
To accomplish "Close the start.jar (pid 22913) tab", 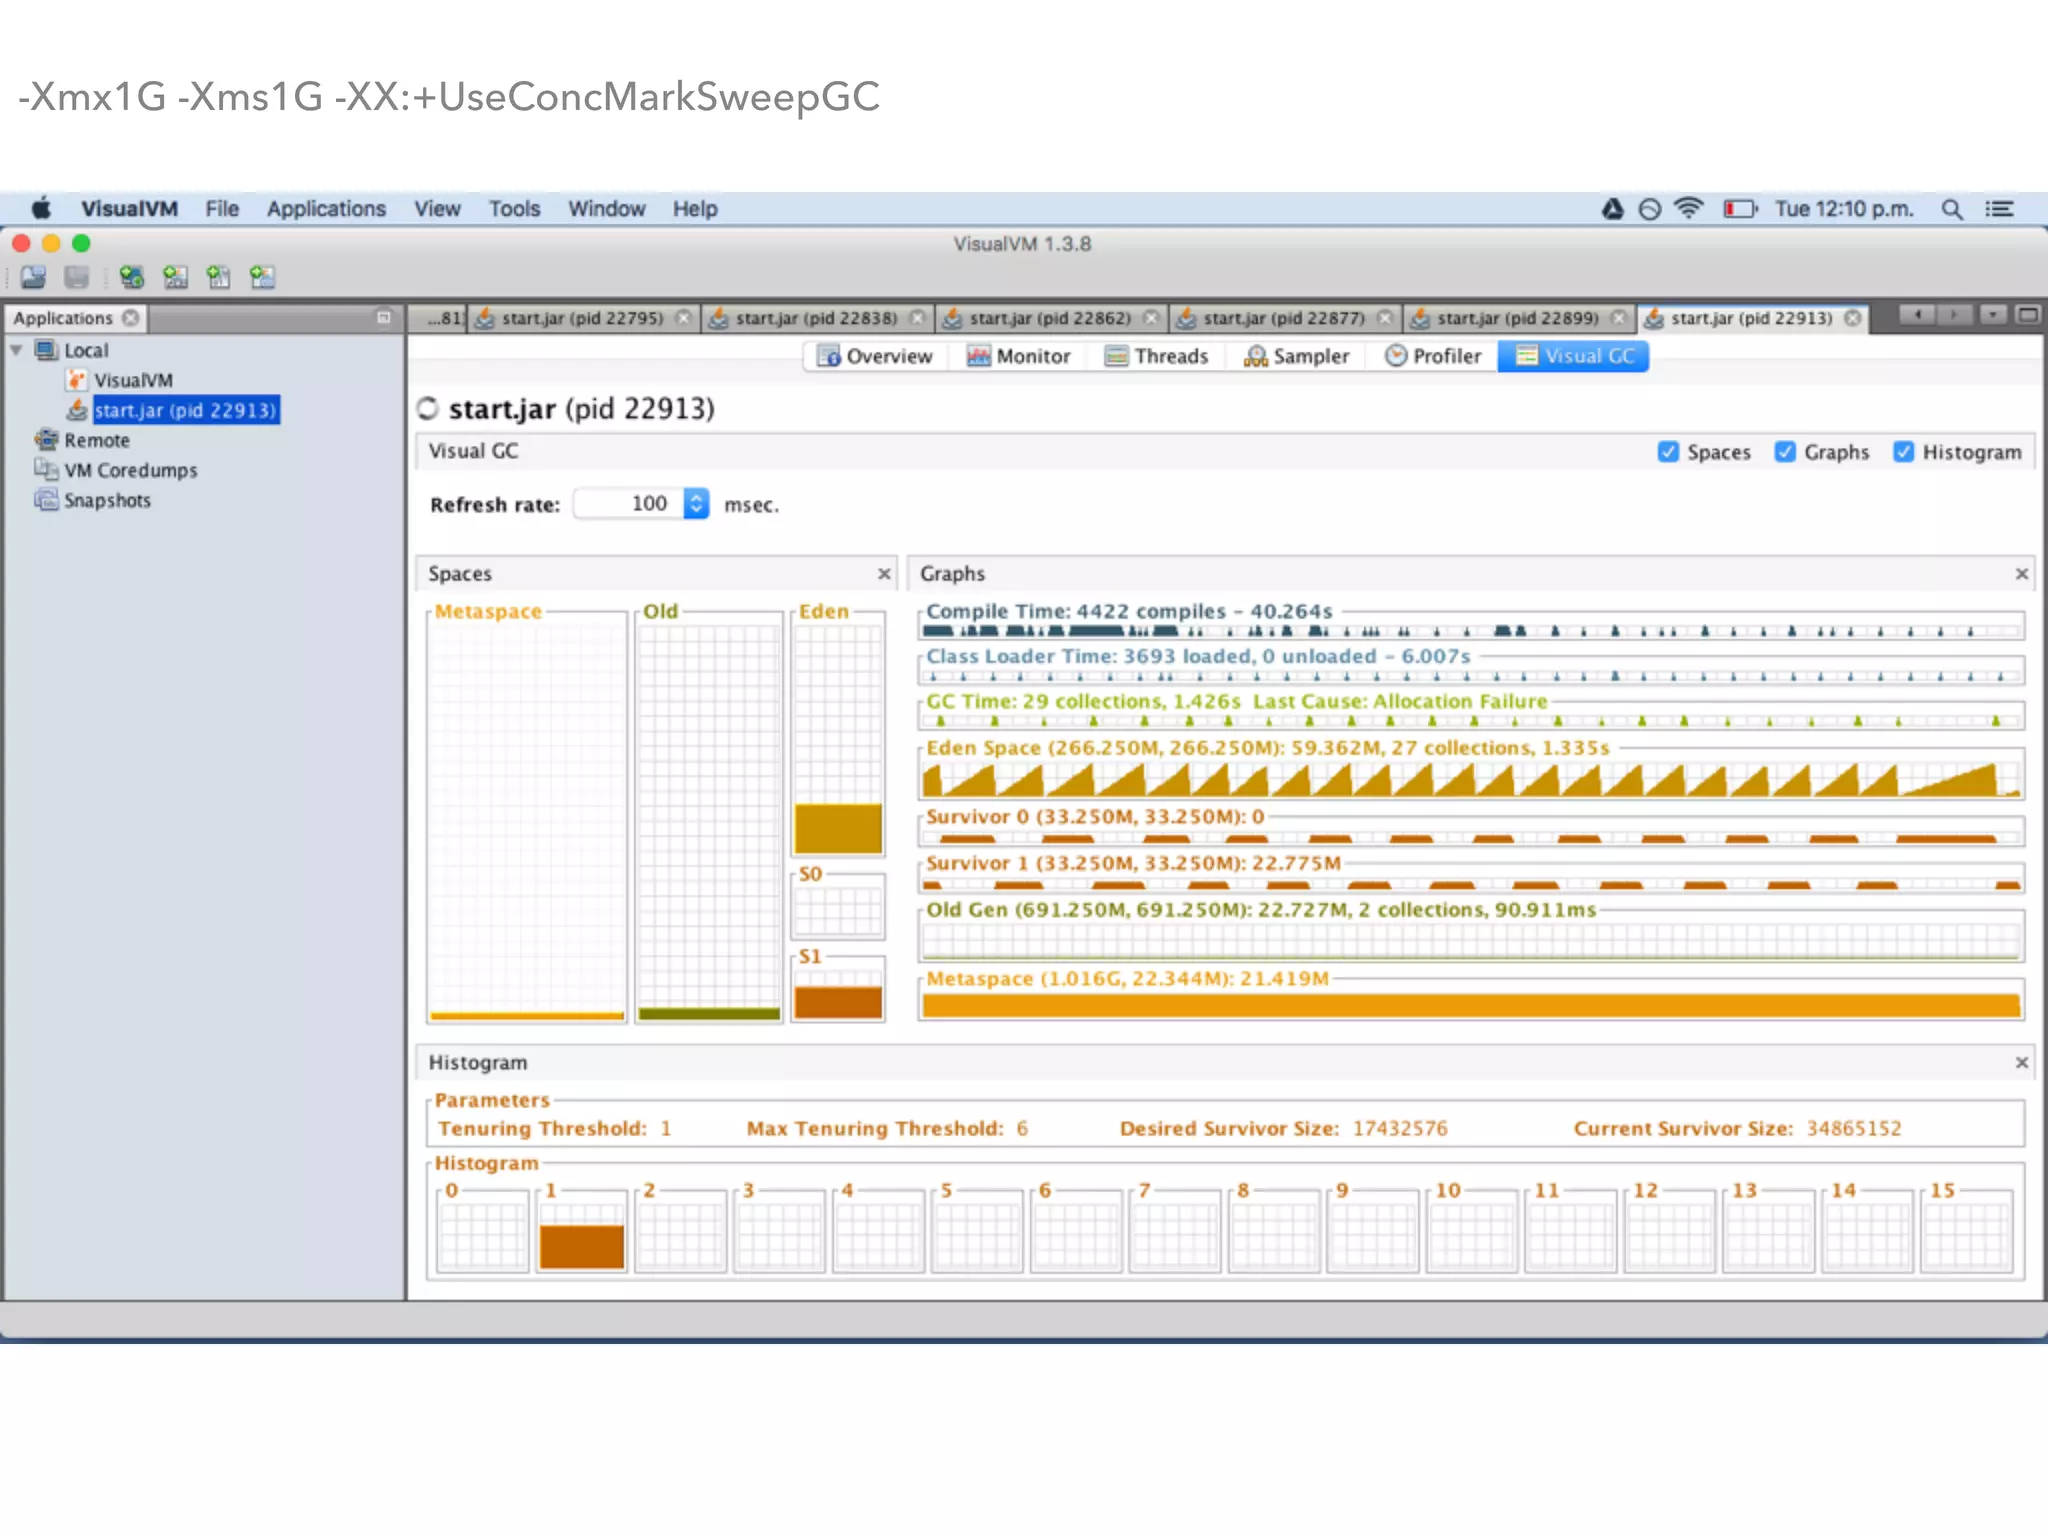I will point(1852,318).
